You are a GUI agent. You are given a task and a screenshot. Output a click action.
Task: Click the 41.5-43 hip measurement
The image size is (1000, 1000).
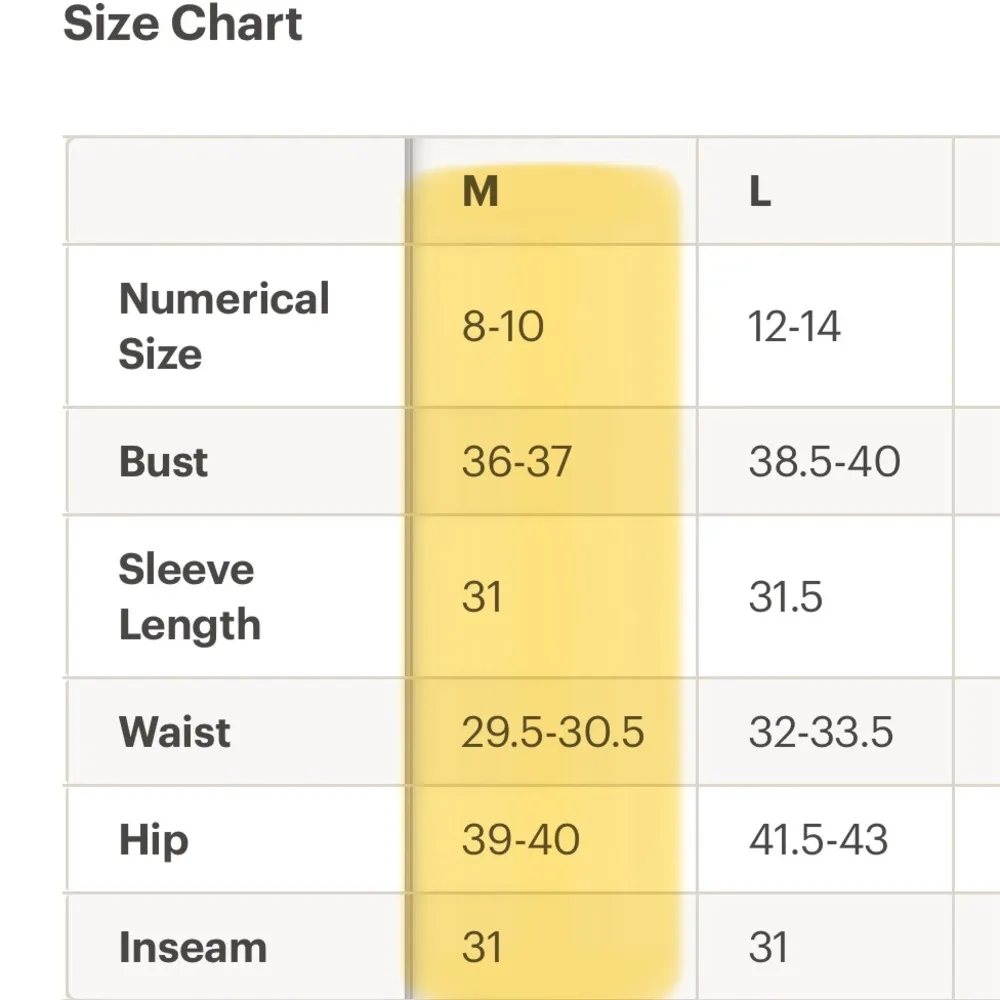(x=818, y=840)
